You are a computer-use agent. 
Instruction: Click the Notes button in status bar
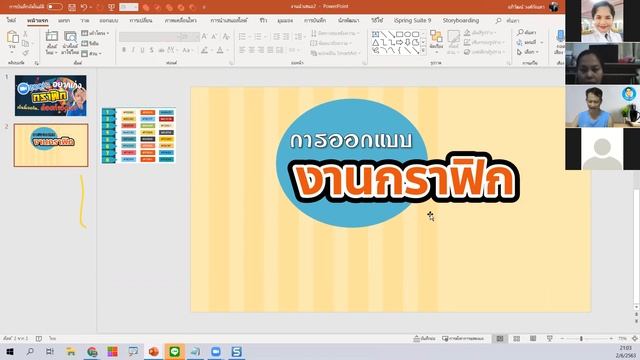point(424,339)
